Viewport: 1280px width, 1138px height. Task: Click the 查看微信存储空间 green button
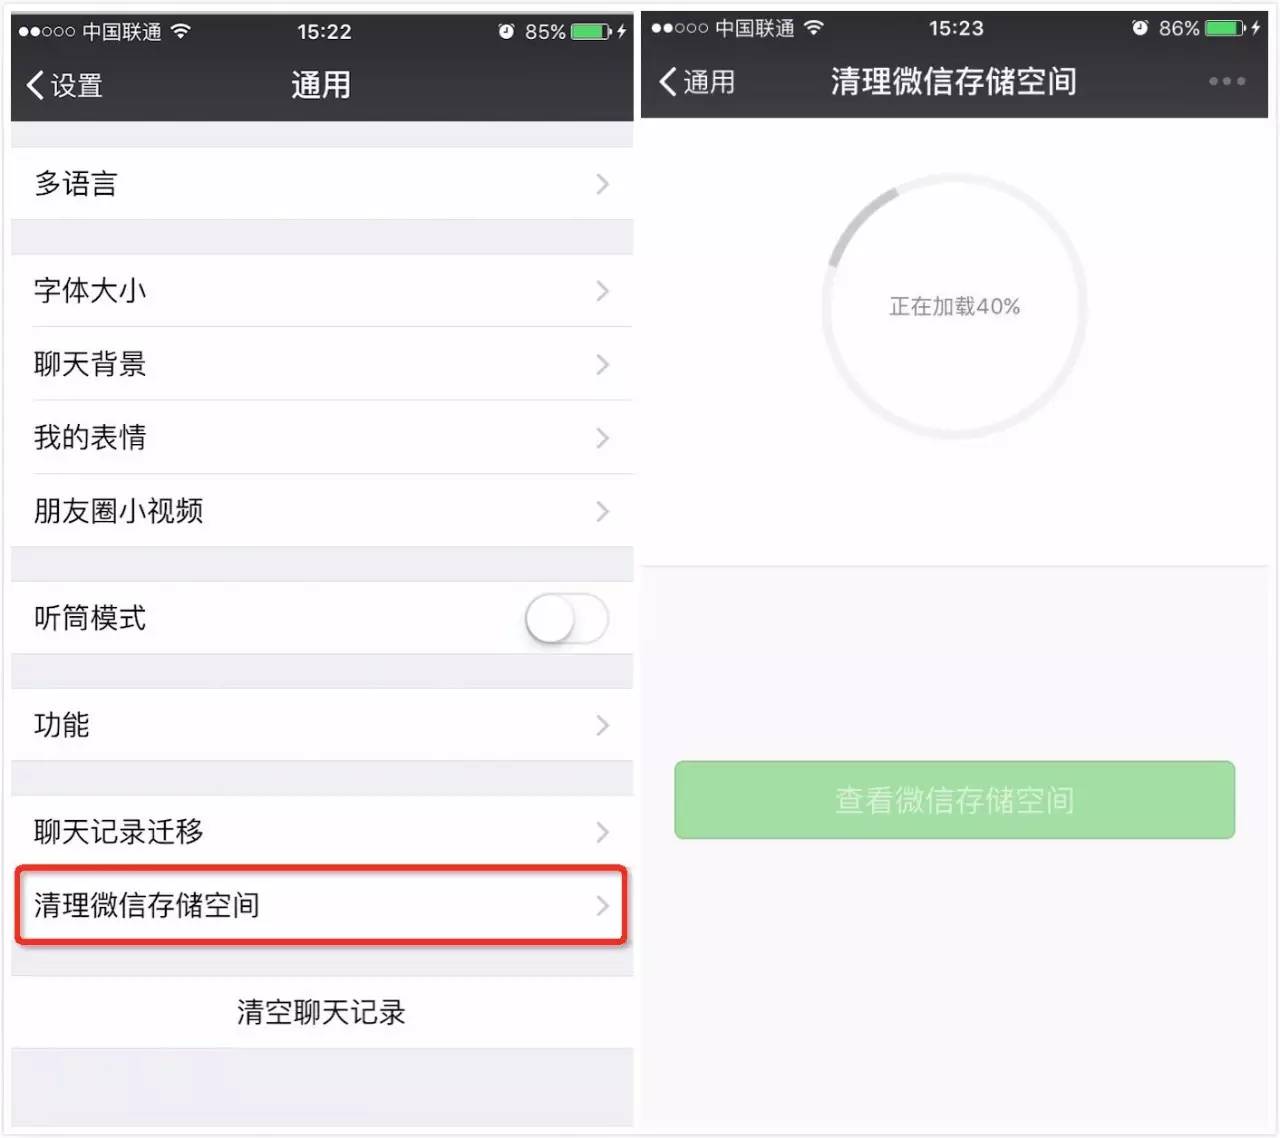tap(954, 800)
